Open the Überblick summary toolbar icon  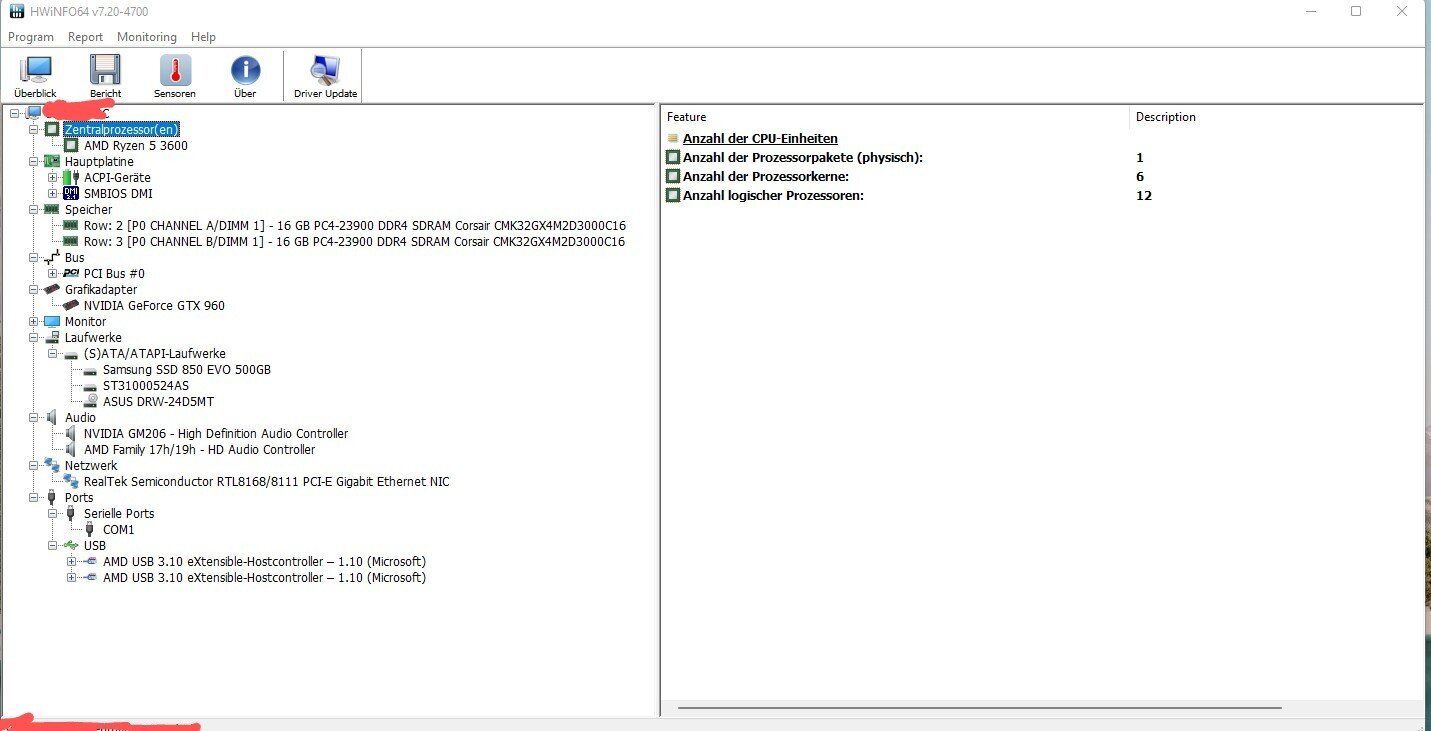coord(35,70)
